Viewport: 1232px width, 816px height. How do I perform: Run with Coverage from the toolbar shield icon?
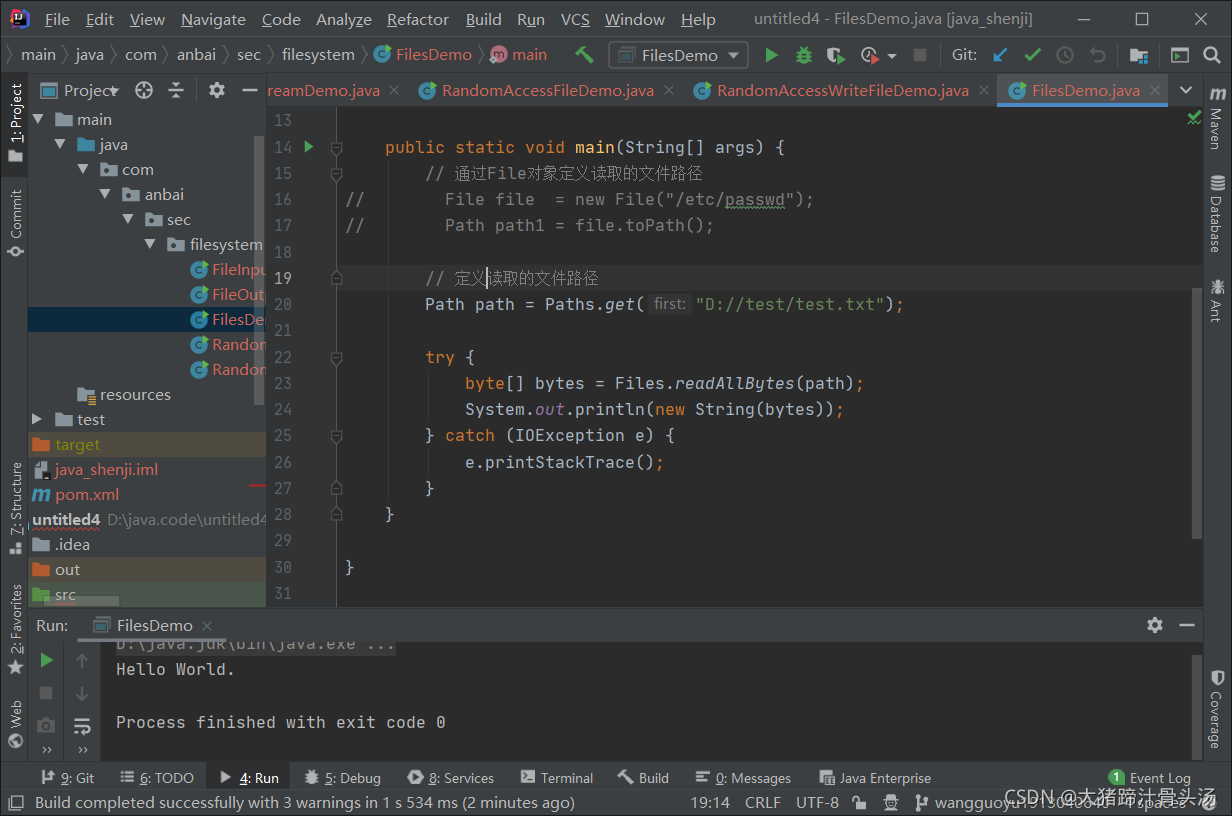[836, 55]
